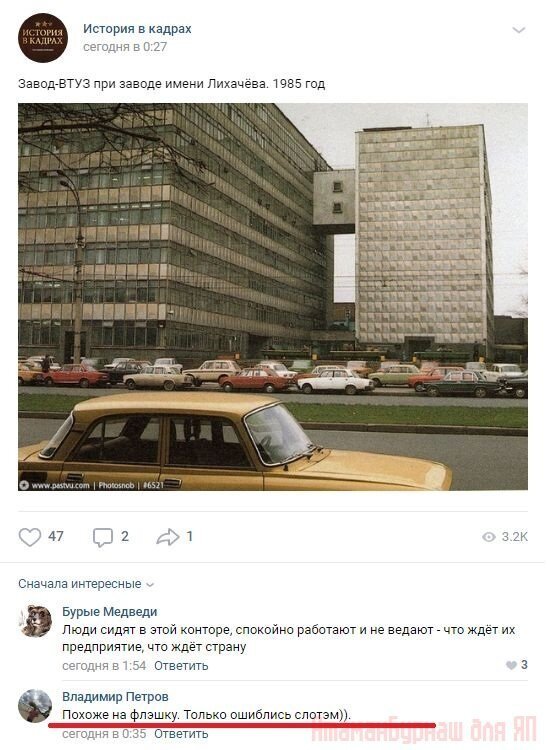Screen dimensions: 547x750
Task: Open comment timestamp сегодня в 0:35
Action: coord(104,733)
